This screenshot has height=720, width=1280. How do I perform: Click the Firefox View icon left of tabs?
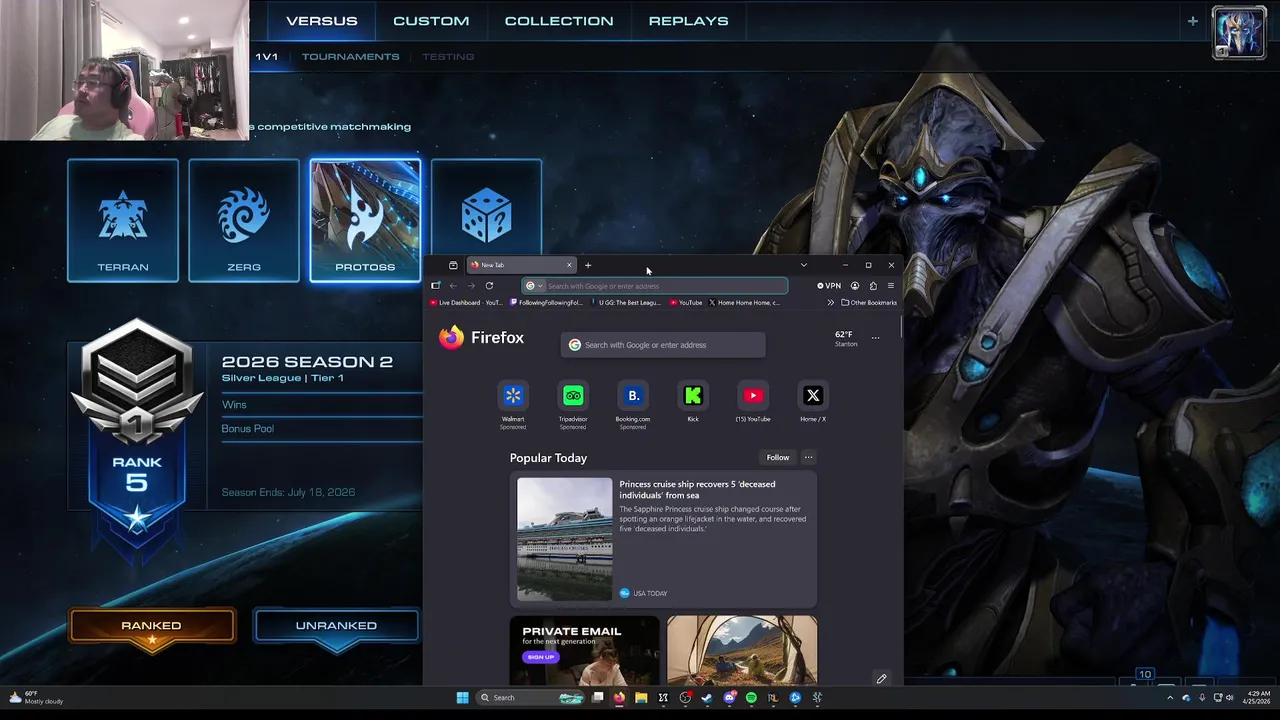click(453, 265)
